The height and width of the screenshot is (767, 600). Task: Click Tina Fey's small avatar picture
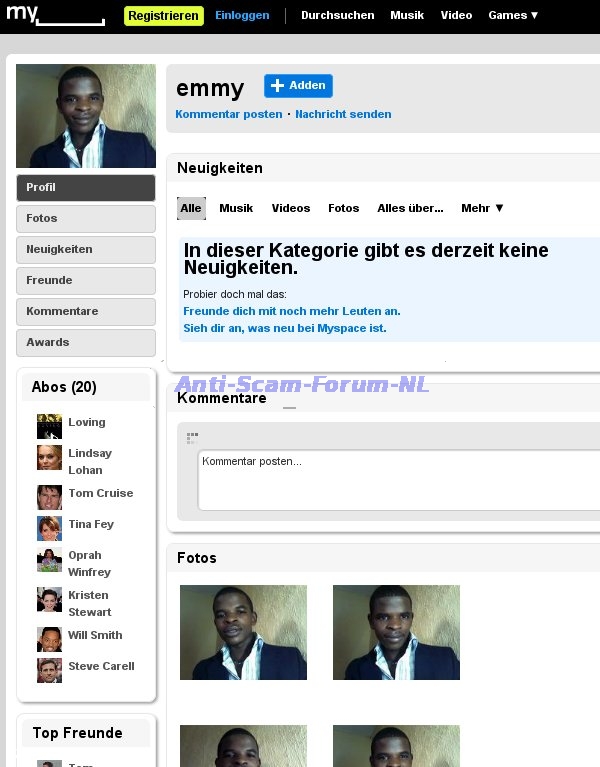(49, 528)
